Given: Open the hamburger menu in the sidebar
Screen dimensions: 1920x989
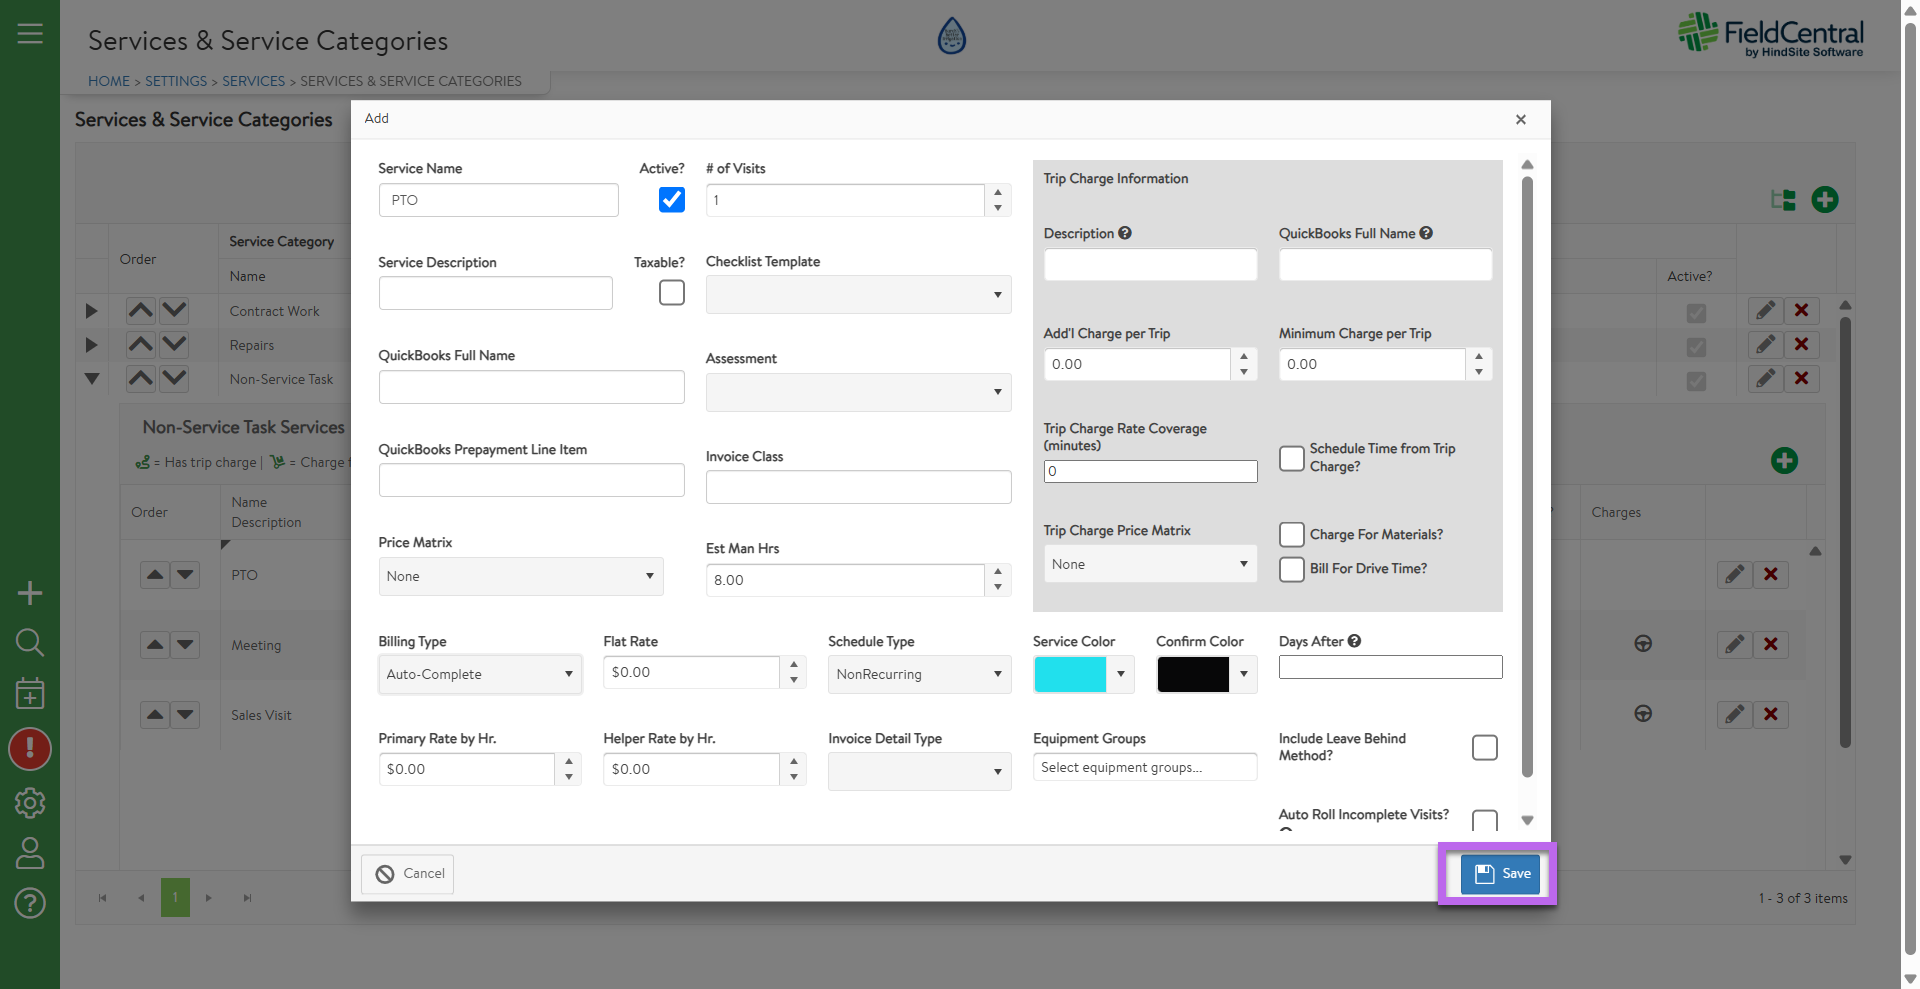Looking at the screenshot, I should coord(30,34).
